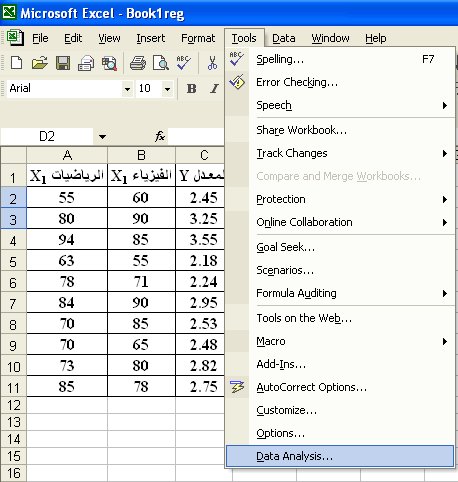The width and height of the screenshot is (458, 482).
Task: Select cell containing 2.18
Action: click(200, 261)
